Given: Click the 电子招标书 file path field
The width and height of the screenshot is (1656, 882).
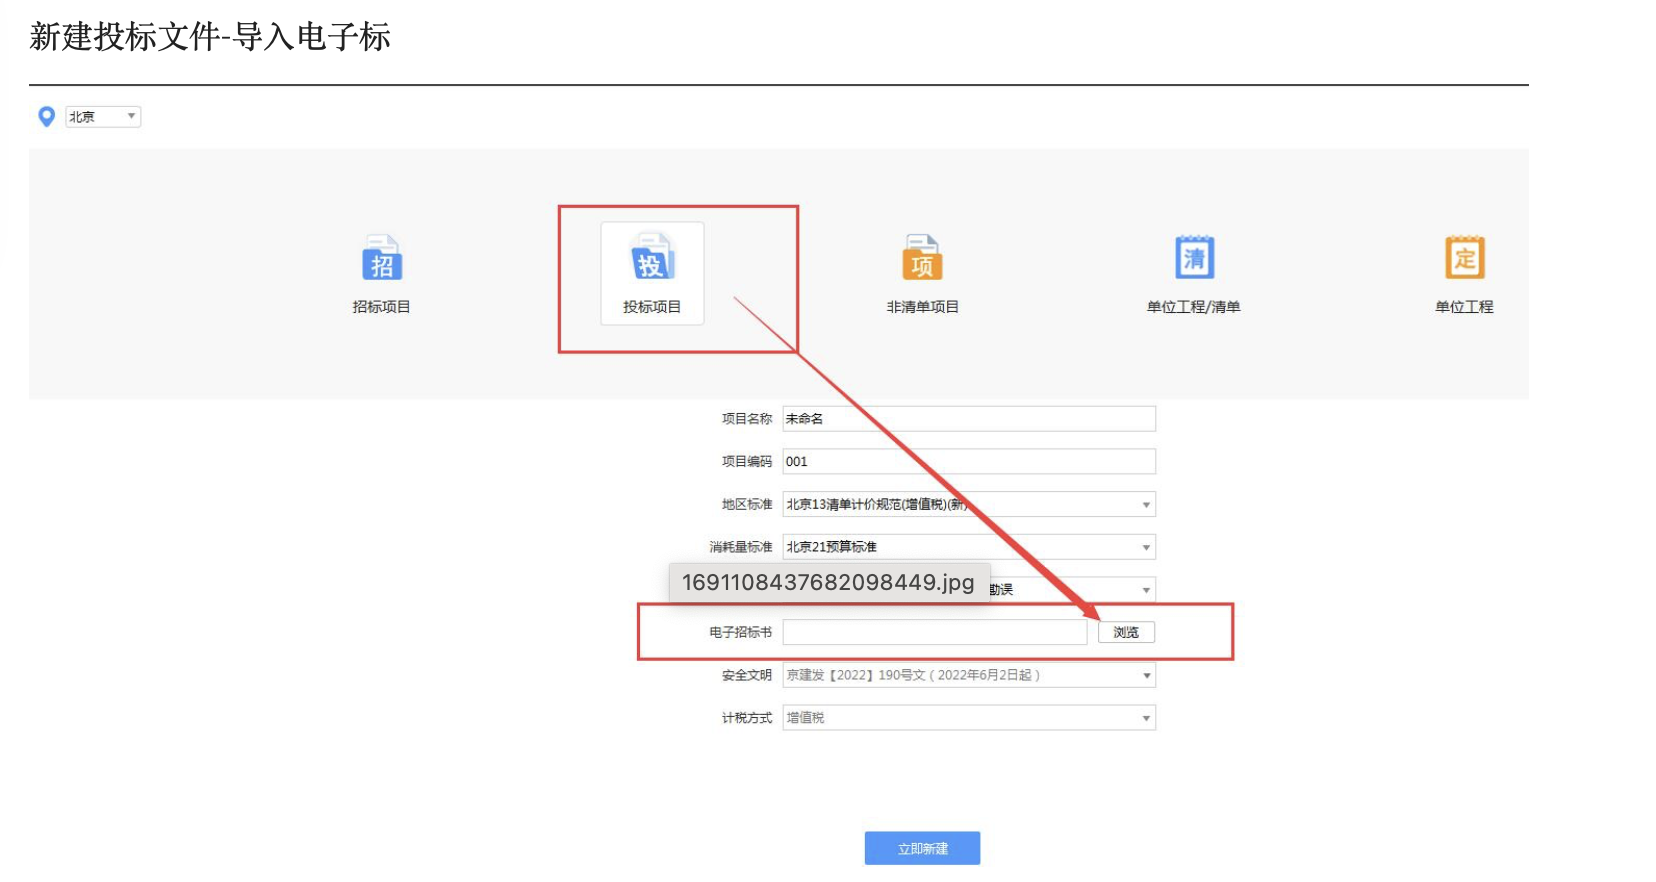Looking at the screenshot, I should [x=934, y=632].
